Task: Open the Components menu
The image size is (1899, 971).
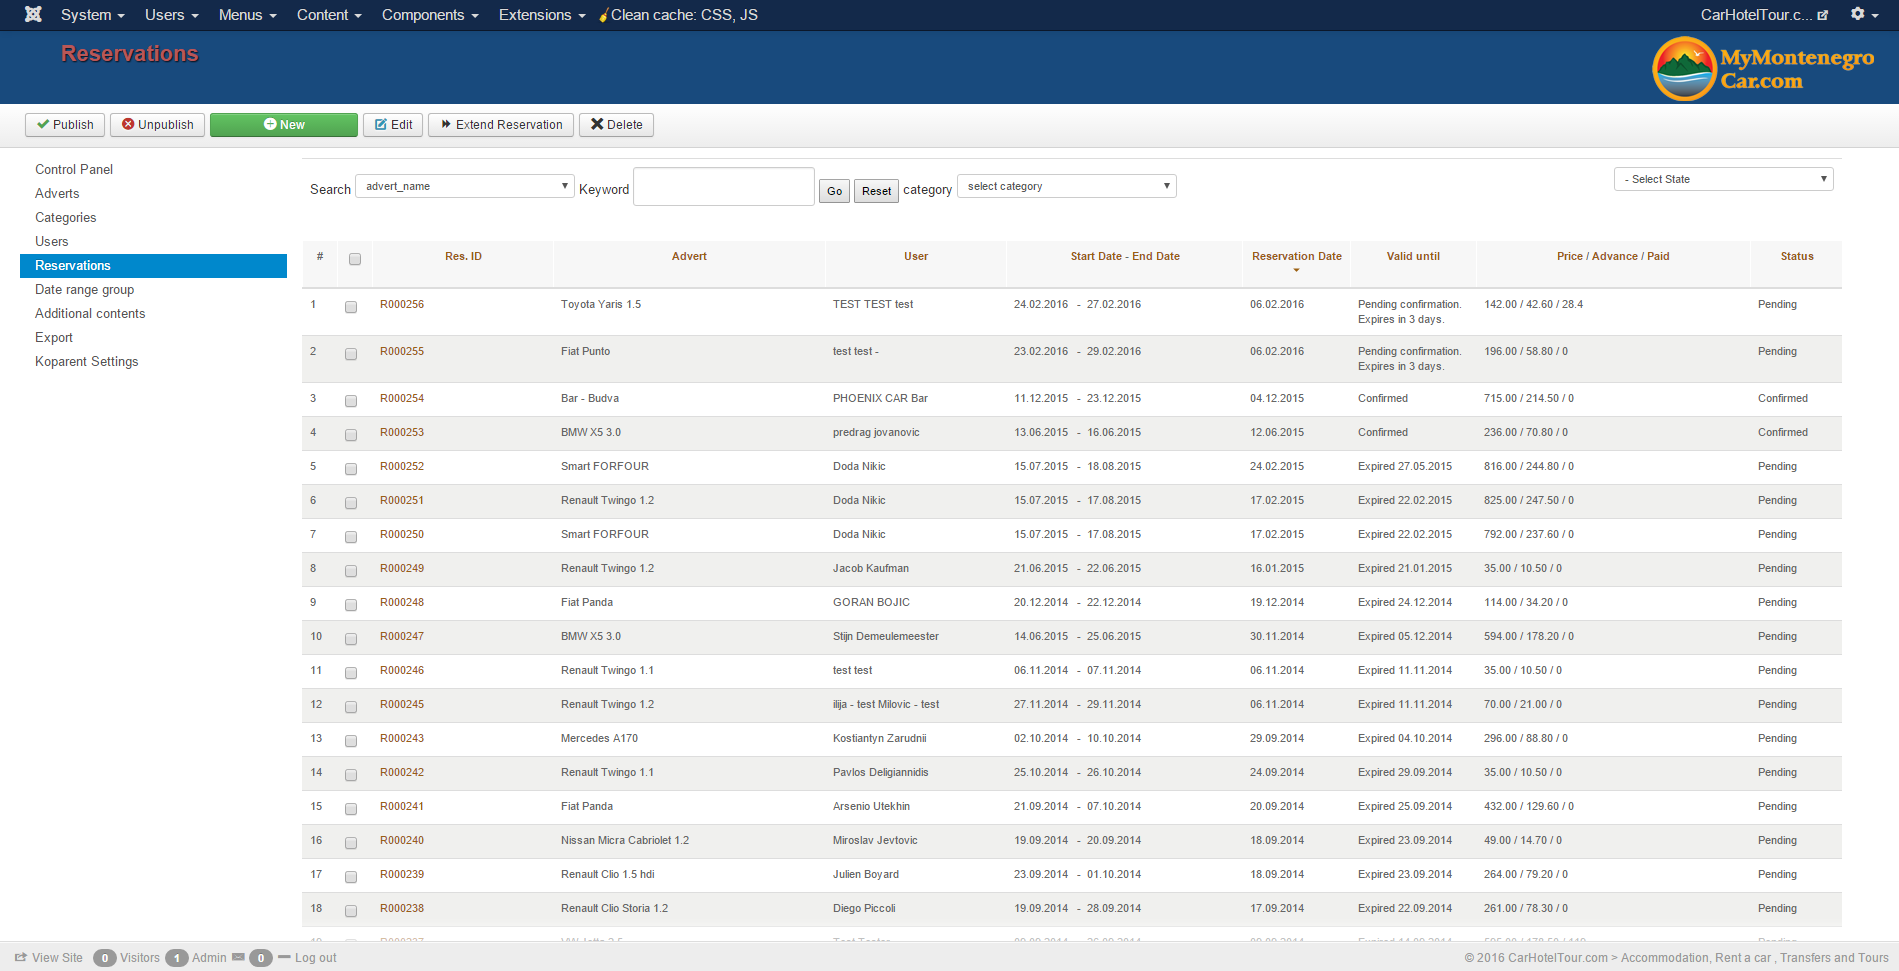Action: point(430,15)
